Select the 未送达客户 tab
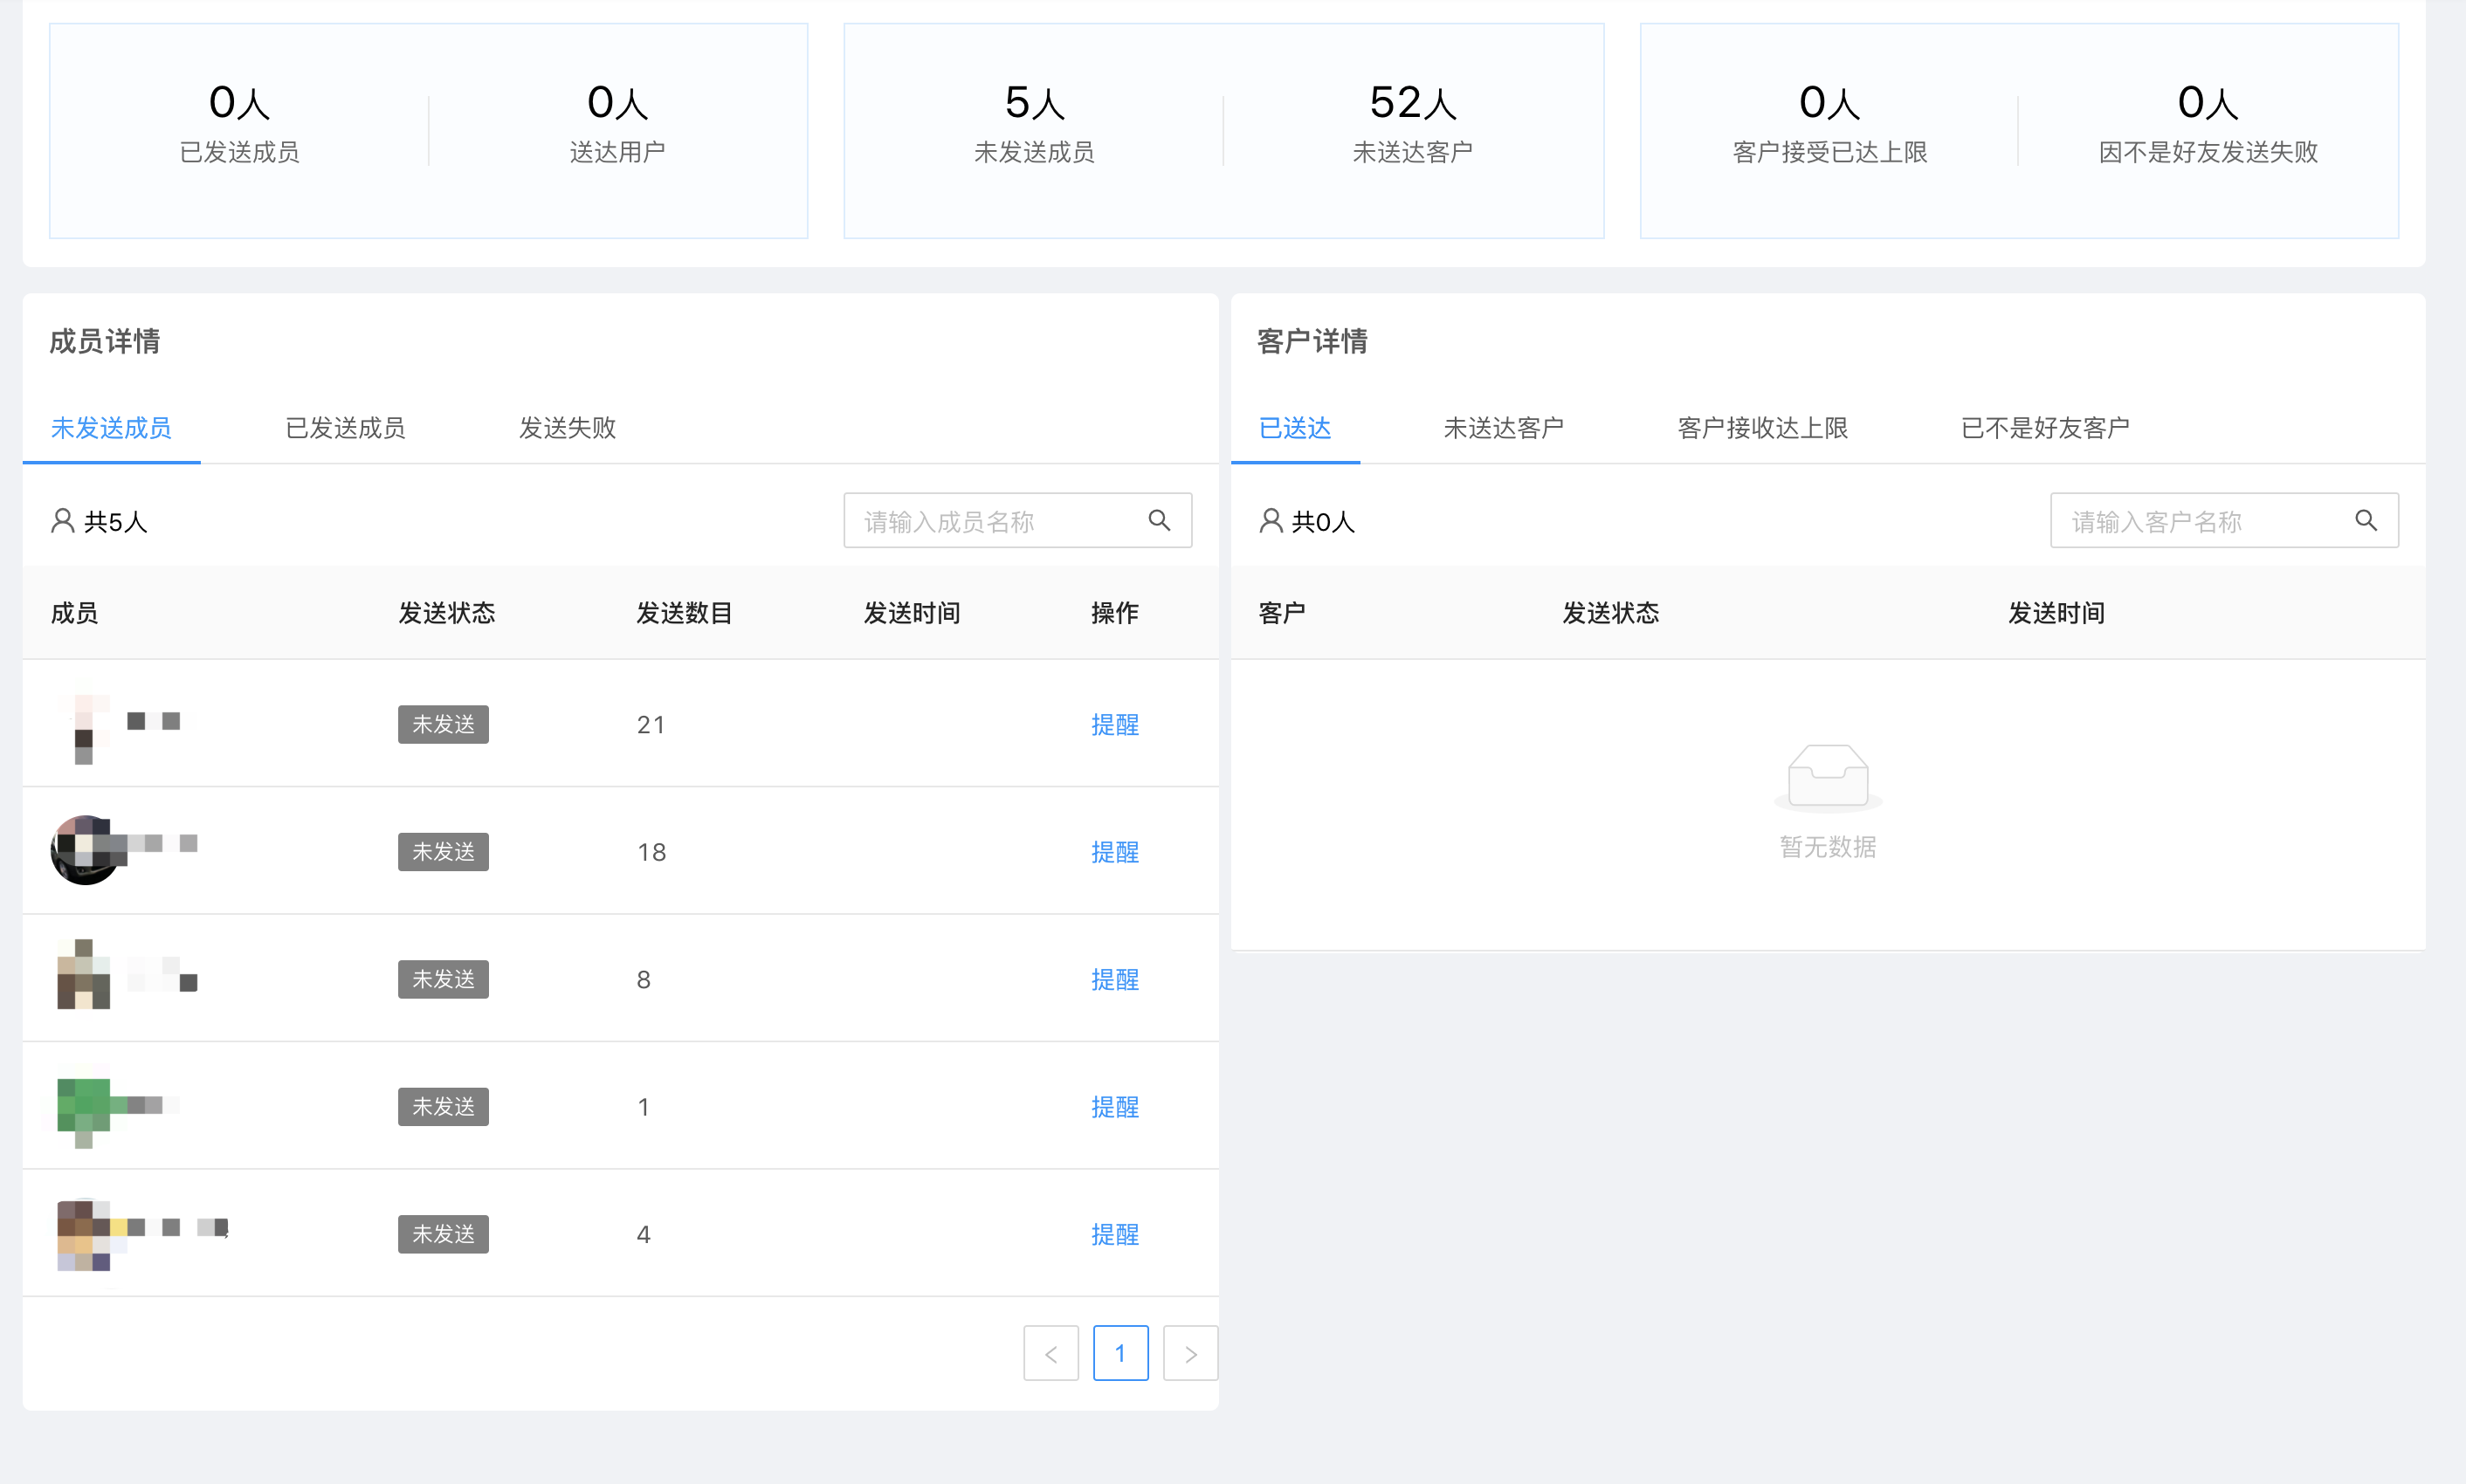The height and width of the screenshot is (1484, 2466). pos(1503,428)
